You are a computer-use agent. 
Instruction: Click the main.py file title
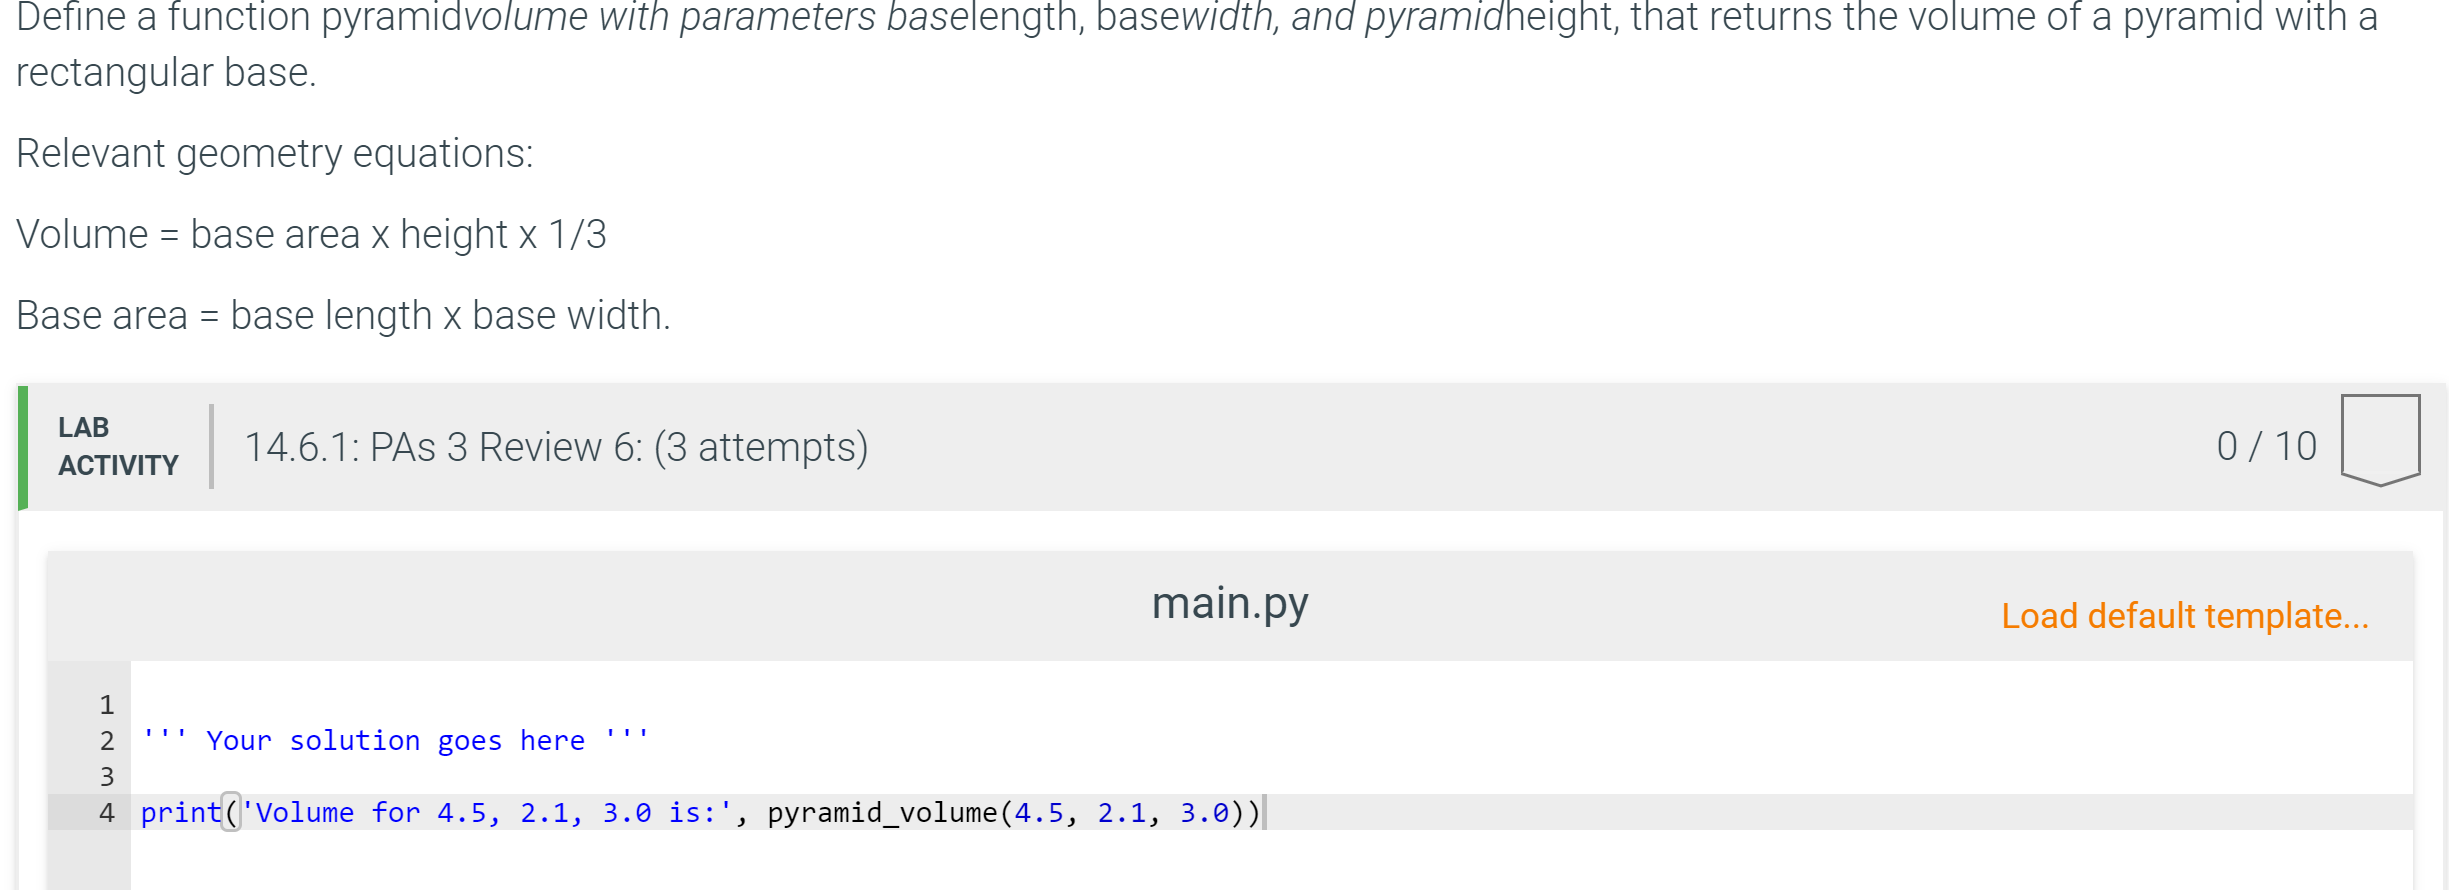click(x=1230, y=604)
